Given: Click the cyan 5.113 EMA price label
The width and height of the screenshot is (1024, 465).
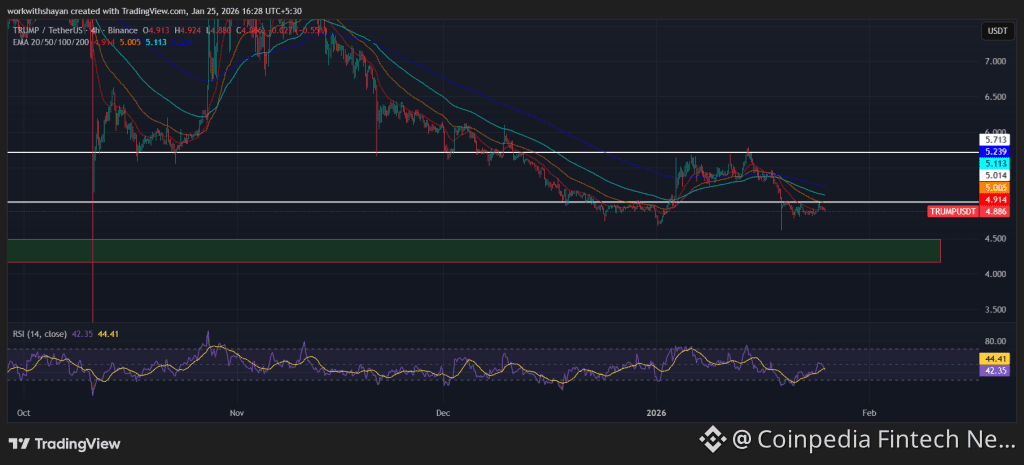Looking at the screenshot, I should tap(996, 164).
